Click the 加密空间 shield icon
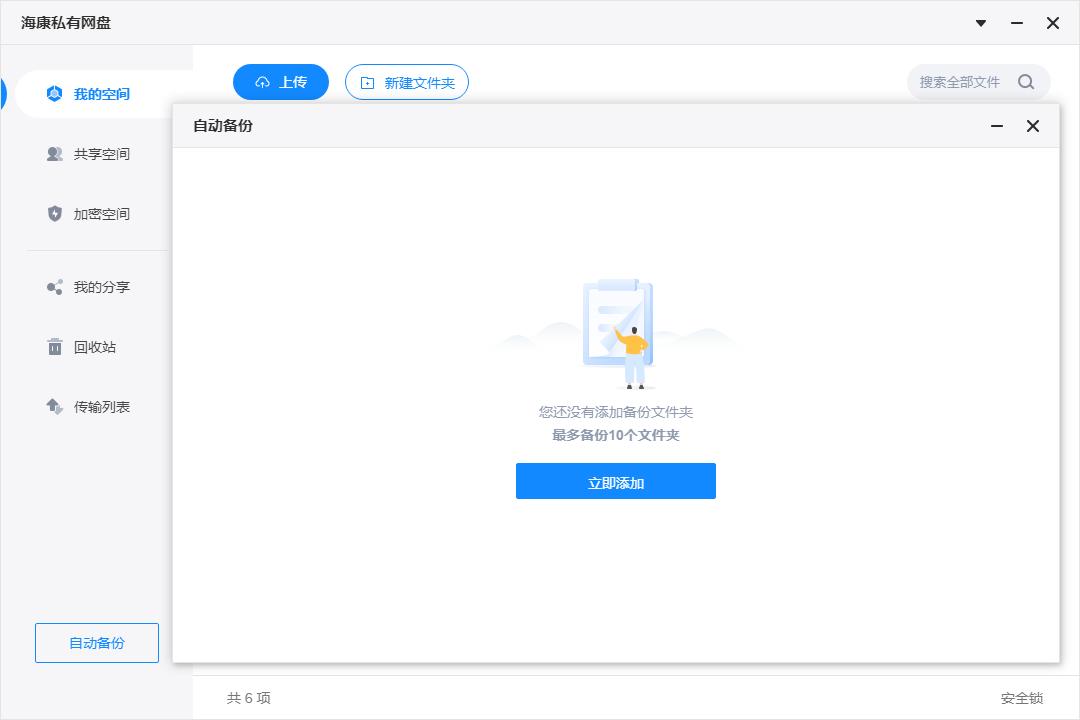Viewport: 1080px width, 720px height. (55, 213)
